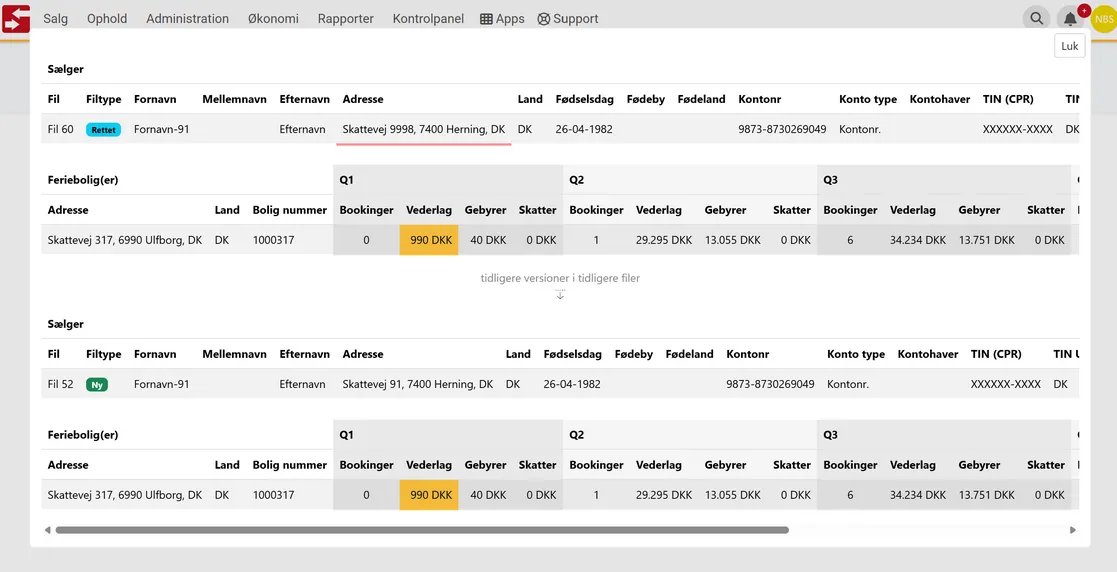Click 40 DKK Q1 Gebyrer in top table
Image resolution: width=1117 pixels, height=572 pixels.
(x=486, y=240)
